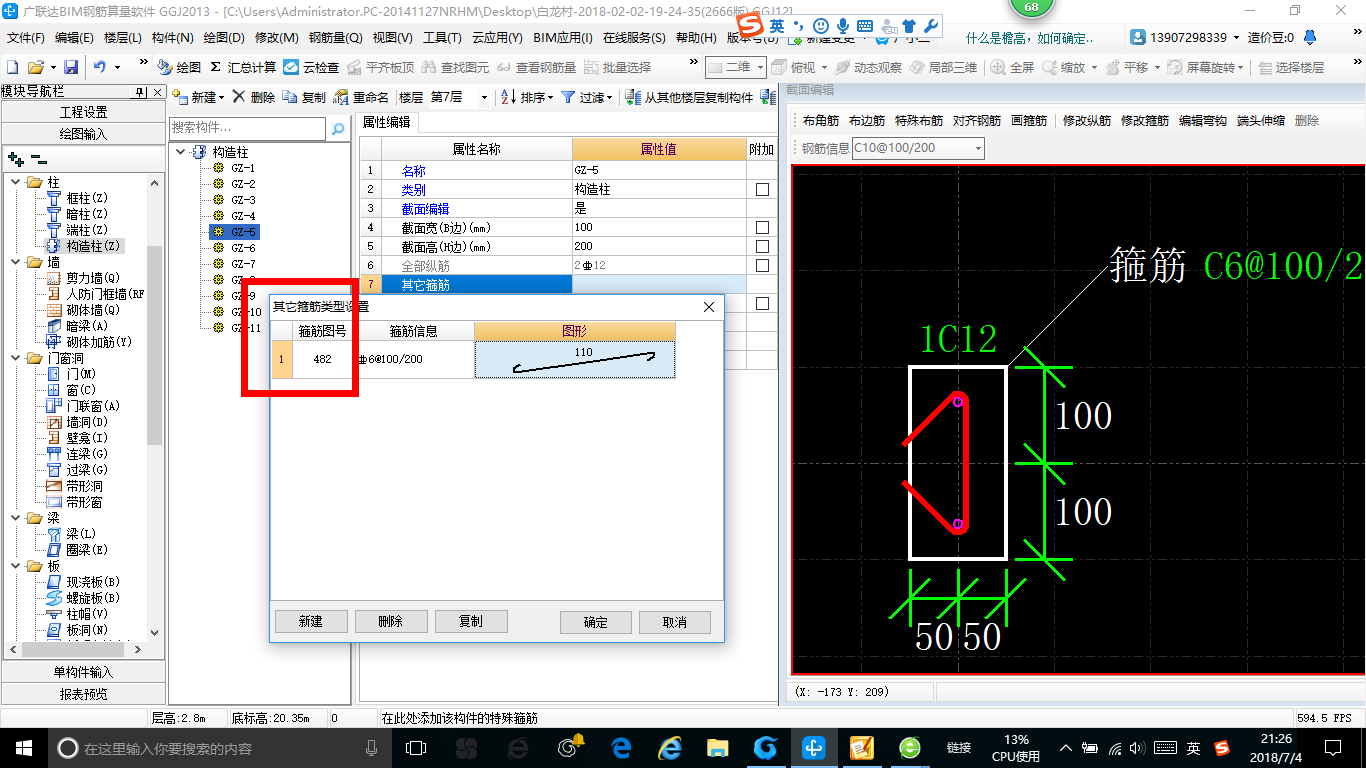Image resolution: width=1366 pixels, height=768 pixels.
Task: Toggle 附加 checkbox for 截面高(H边) row
Action: [762, 247]
